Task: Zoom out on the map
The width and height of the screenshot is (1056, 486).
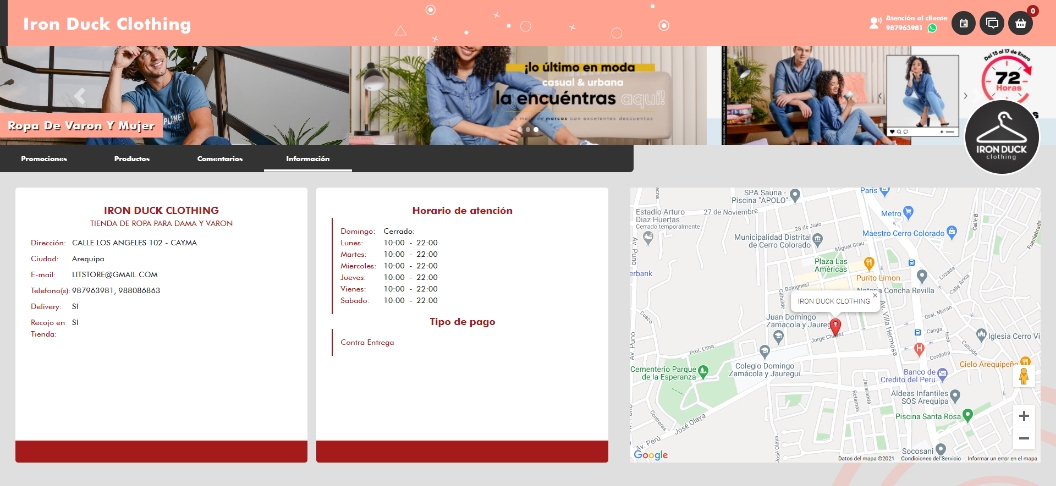Action: [x=1024, y=439]
